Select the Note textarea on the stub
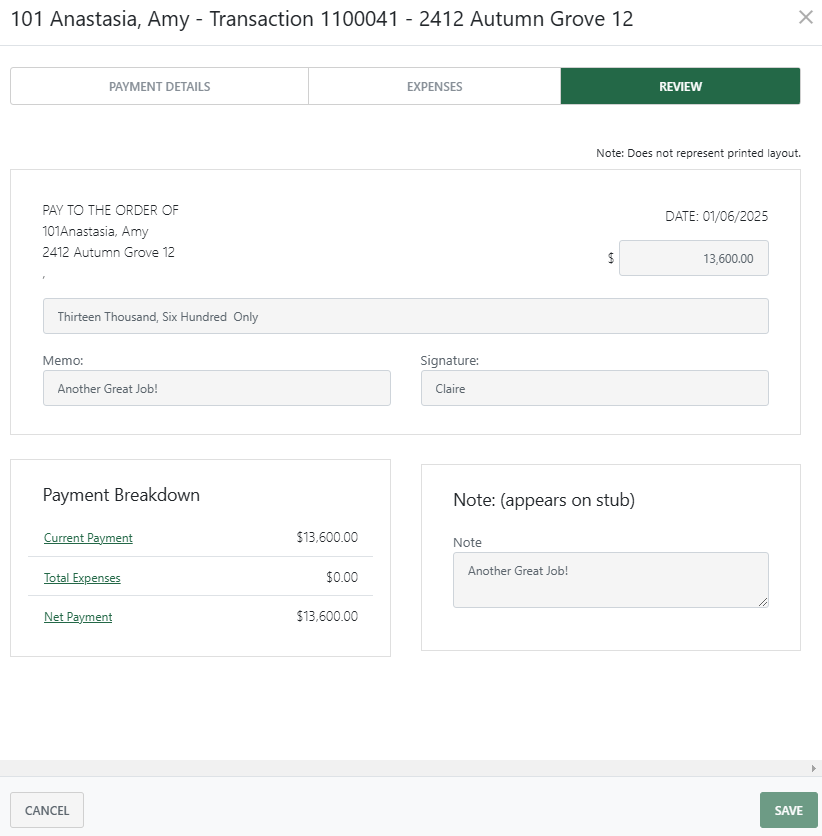The width and height of the screenshot is (822, 836). point(610,580)
